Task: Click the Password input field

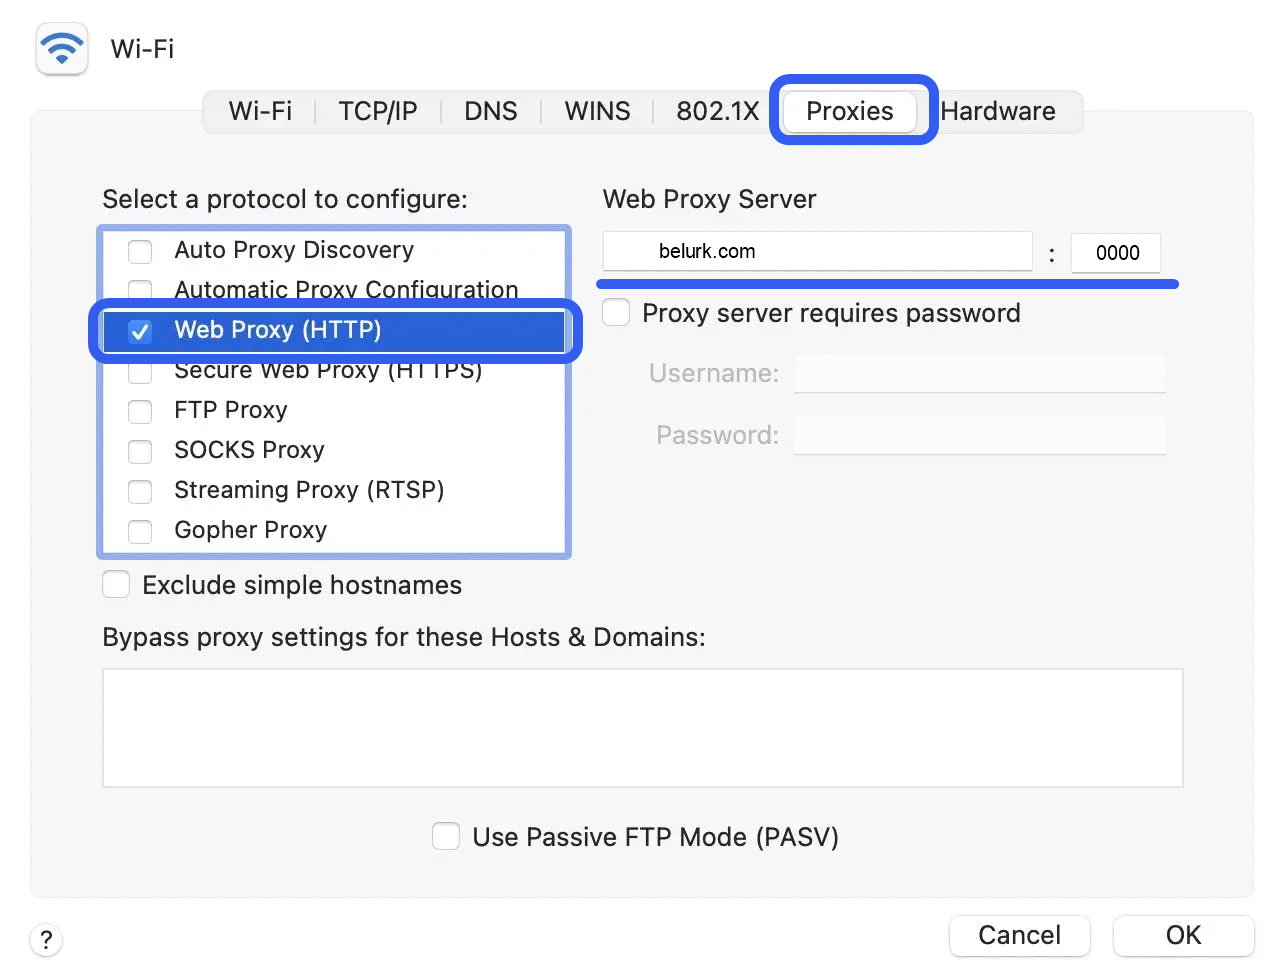Action: (x=980, y=435)
